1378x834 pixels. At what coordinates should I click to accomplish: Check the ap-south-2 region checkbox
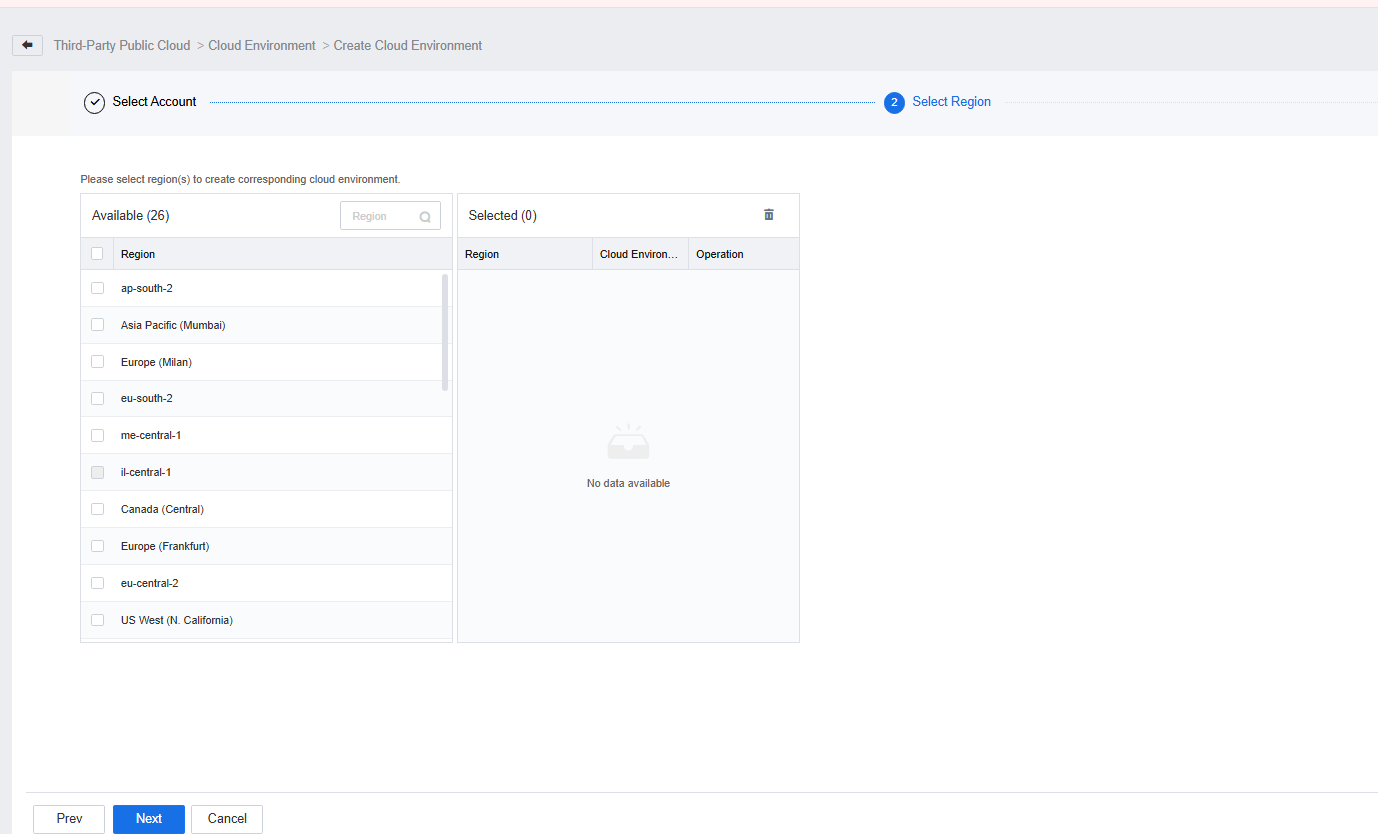coord(97,288)
